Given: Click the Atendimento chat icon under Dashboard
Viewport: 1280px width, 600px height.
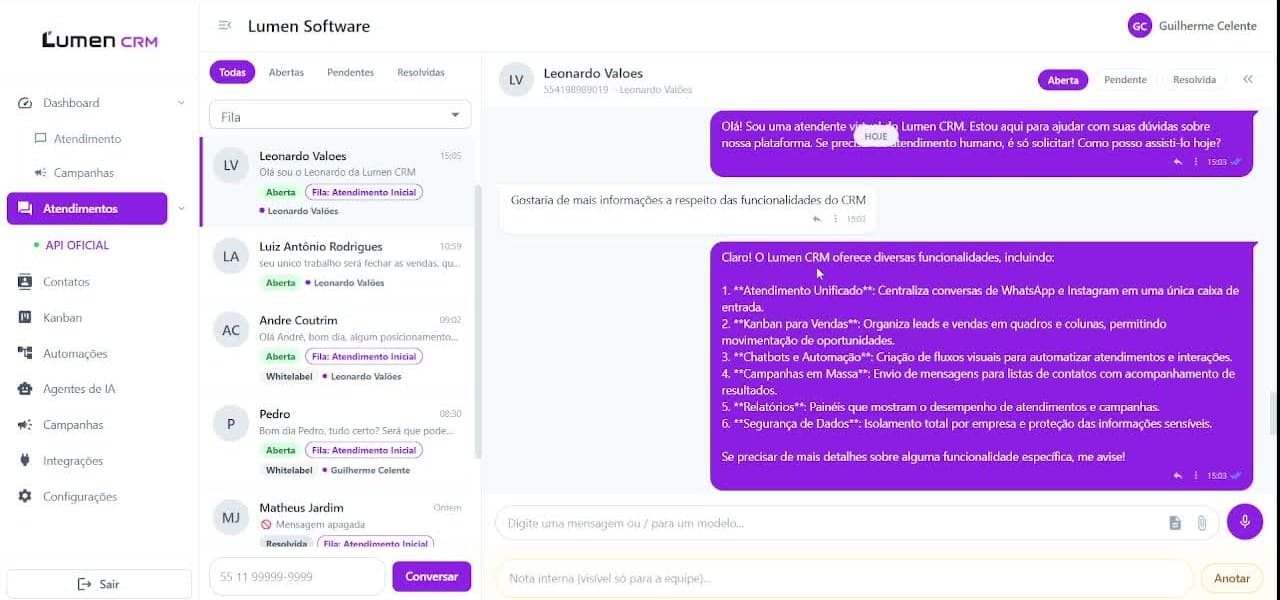Looking at the screenshot, I should click(x=40, y=139).
